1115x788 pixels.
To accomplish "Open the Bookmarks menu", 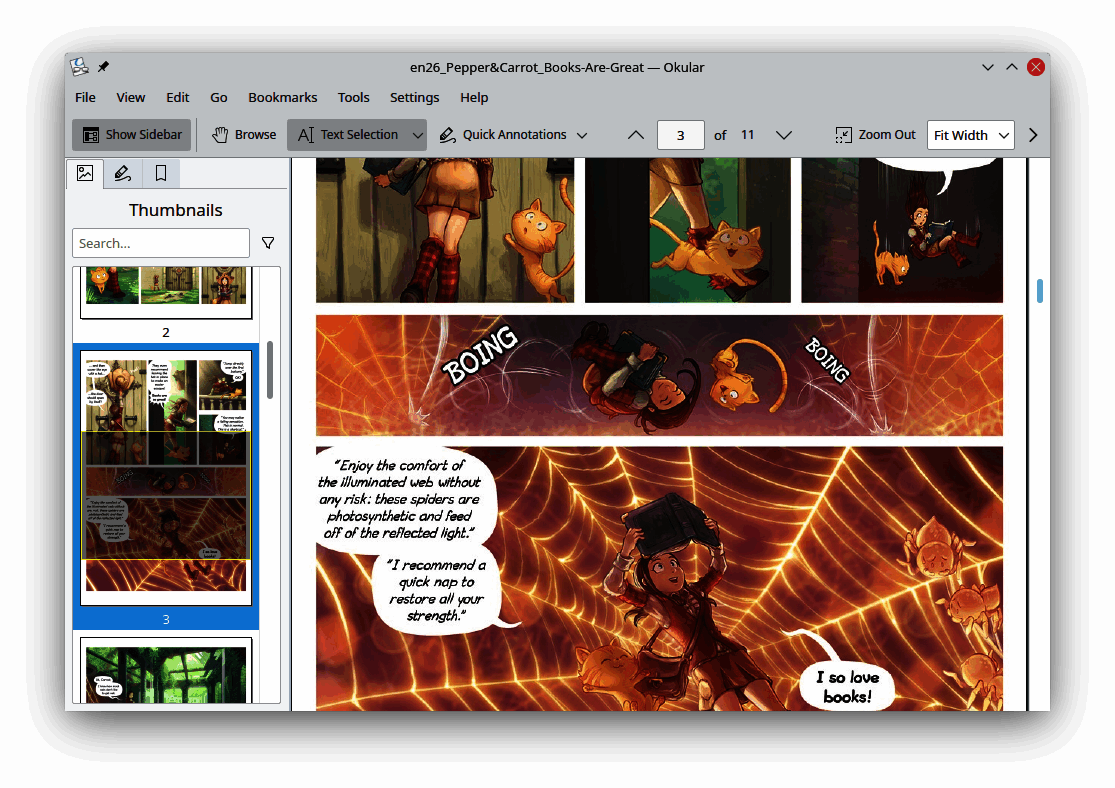I will coord(282,97).
